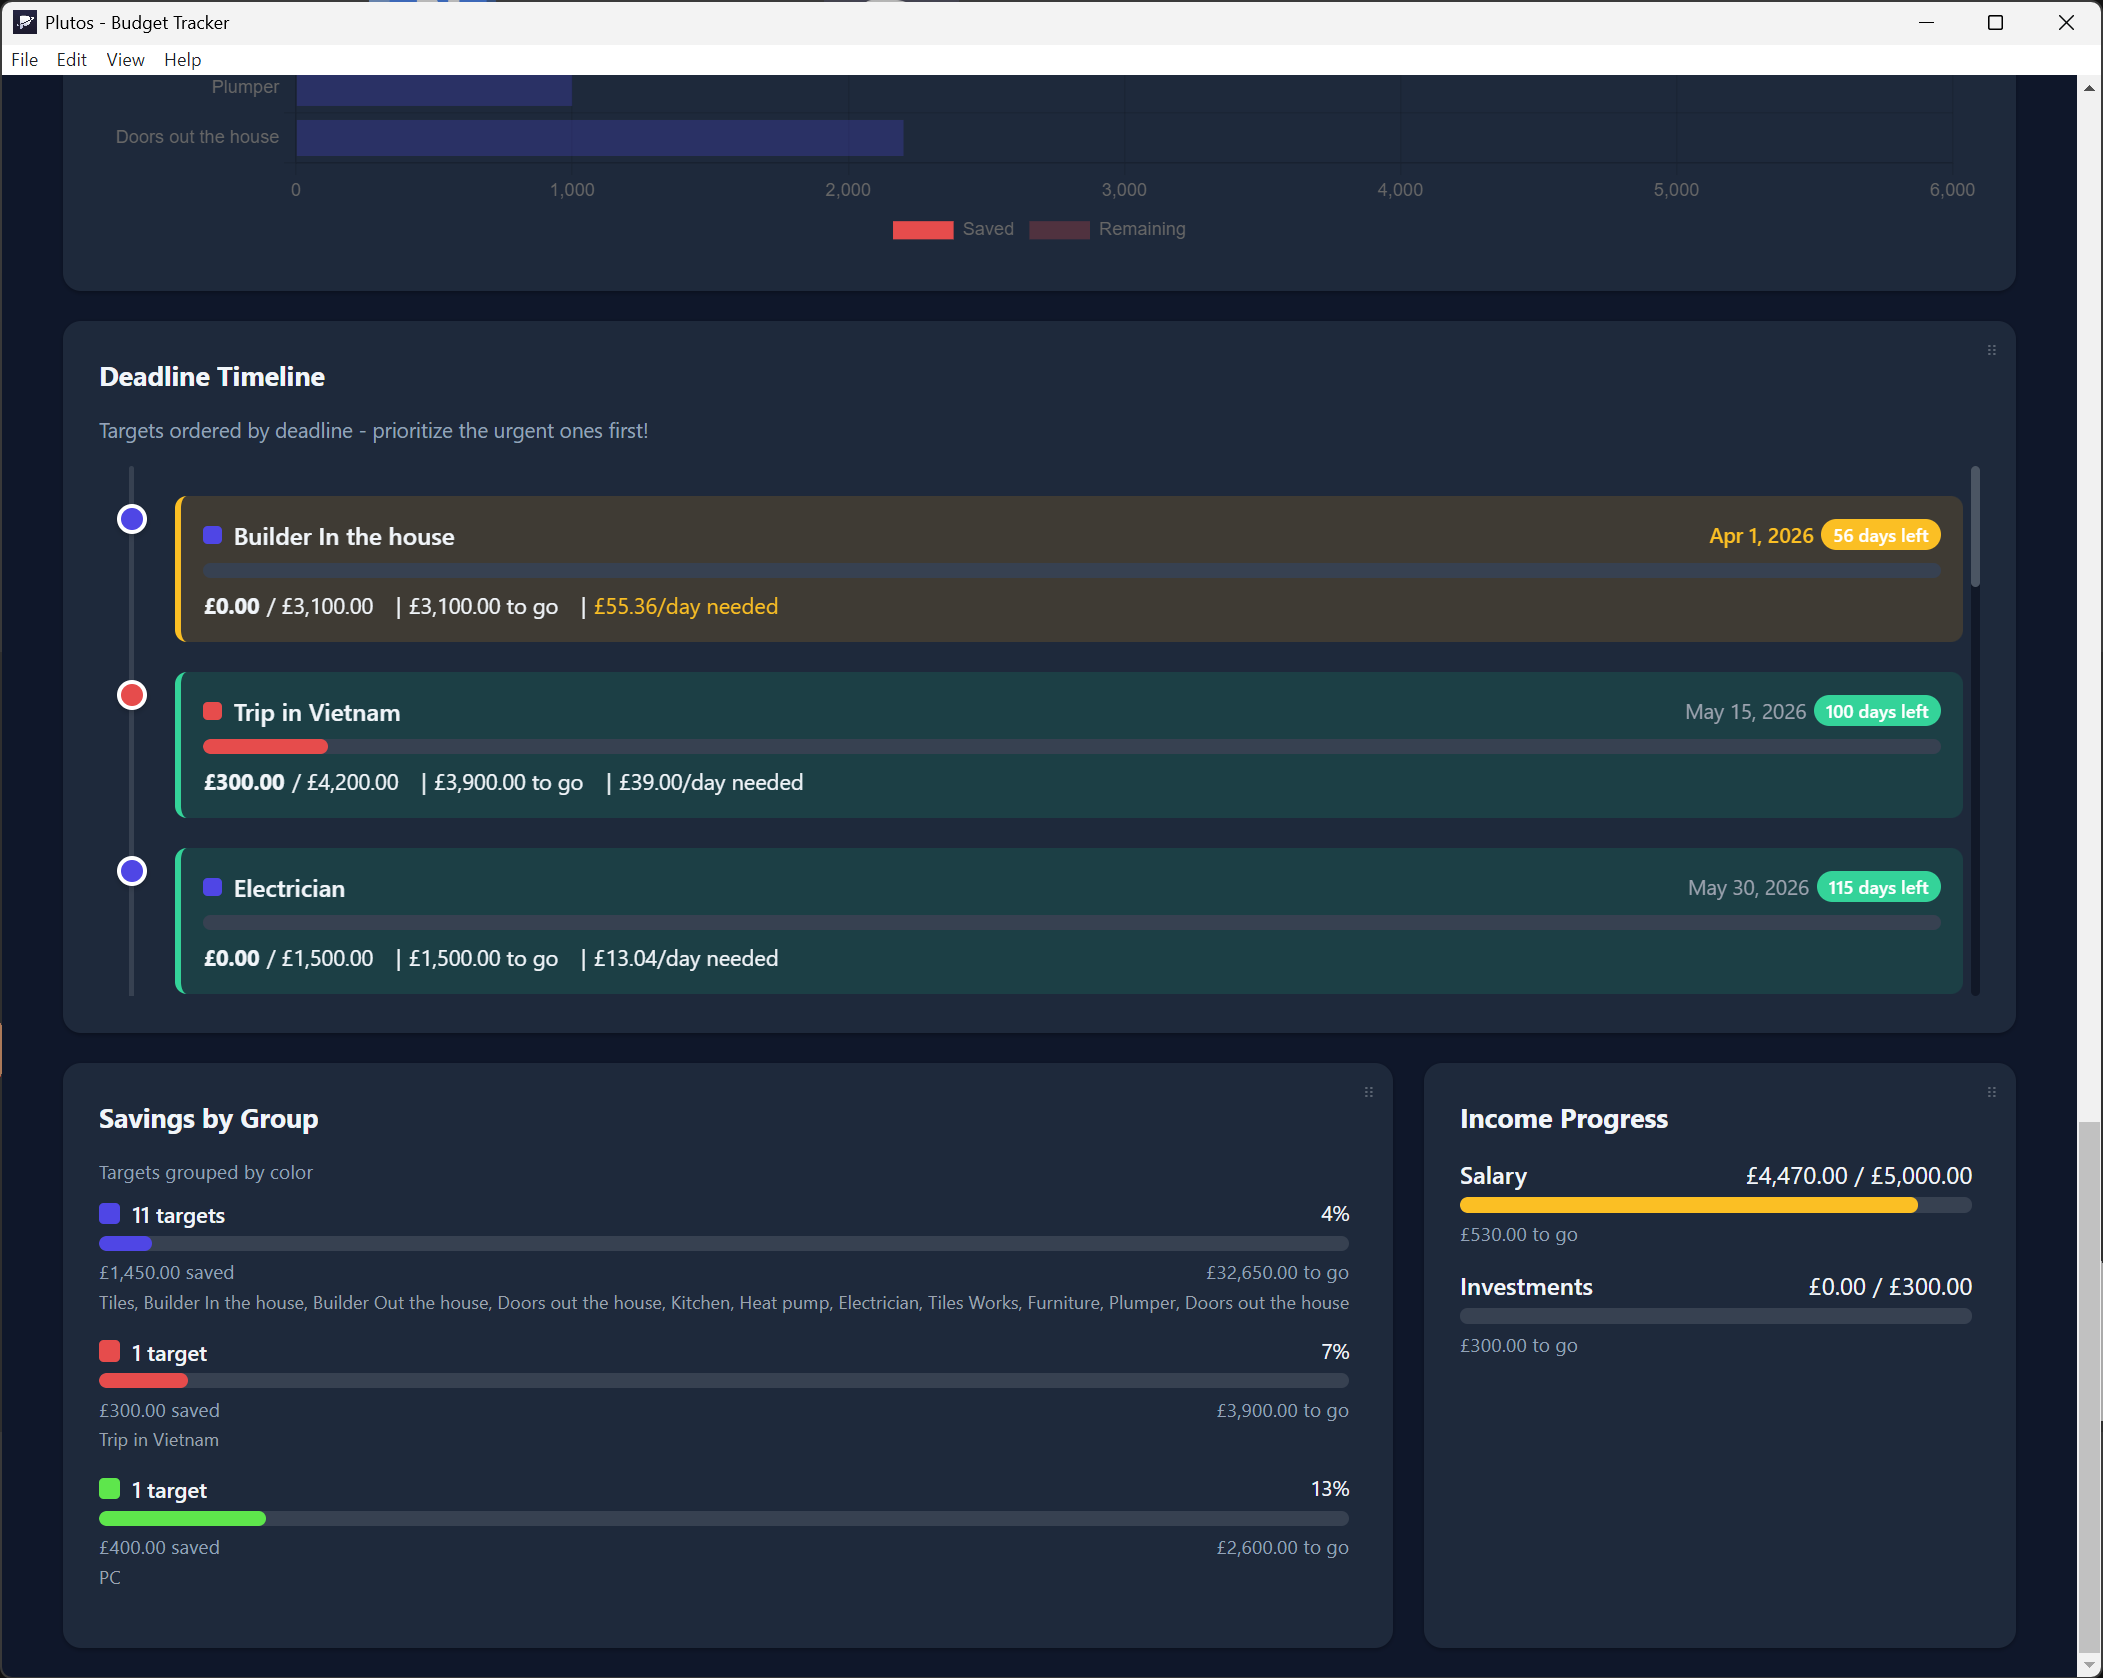Click the blue swatch beside 11 targets

[x=110, y=1214]
